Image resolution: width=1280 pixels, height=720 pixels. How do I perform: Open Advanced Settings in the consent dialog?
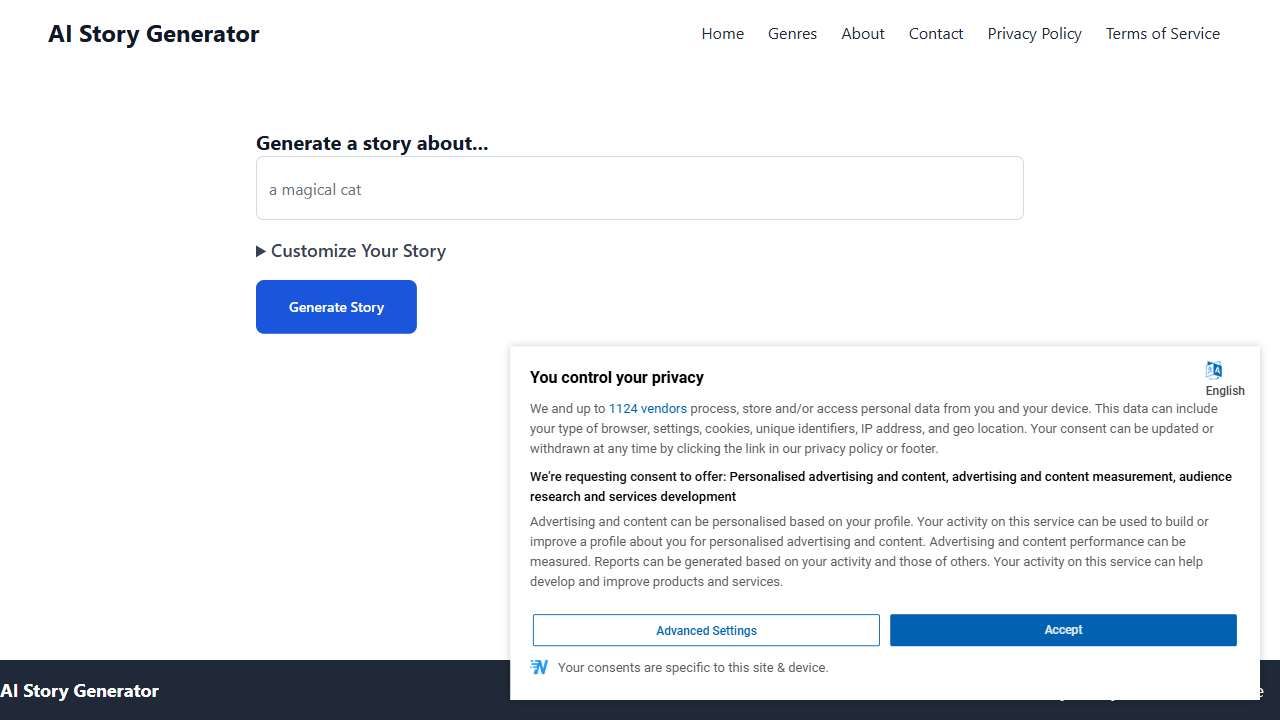tap(706, 630)
